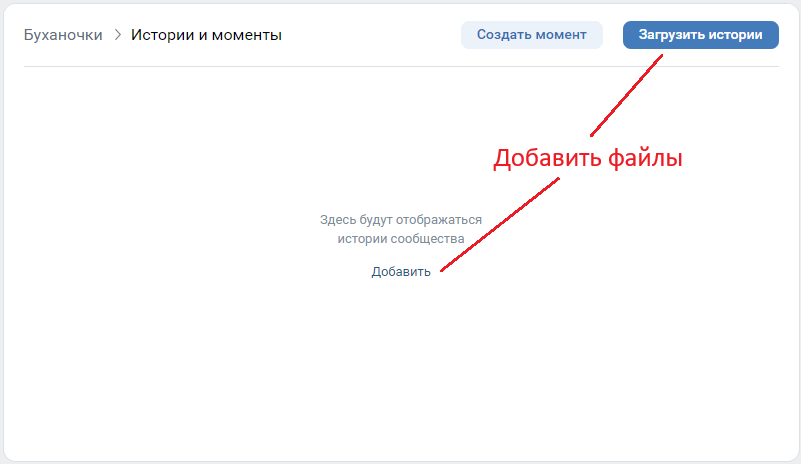This screenshot has height=464, width=801.
Task: Go back to 'Буханочки' breadcrumb link
Action: pos(63,35)
